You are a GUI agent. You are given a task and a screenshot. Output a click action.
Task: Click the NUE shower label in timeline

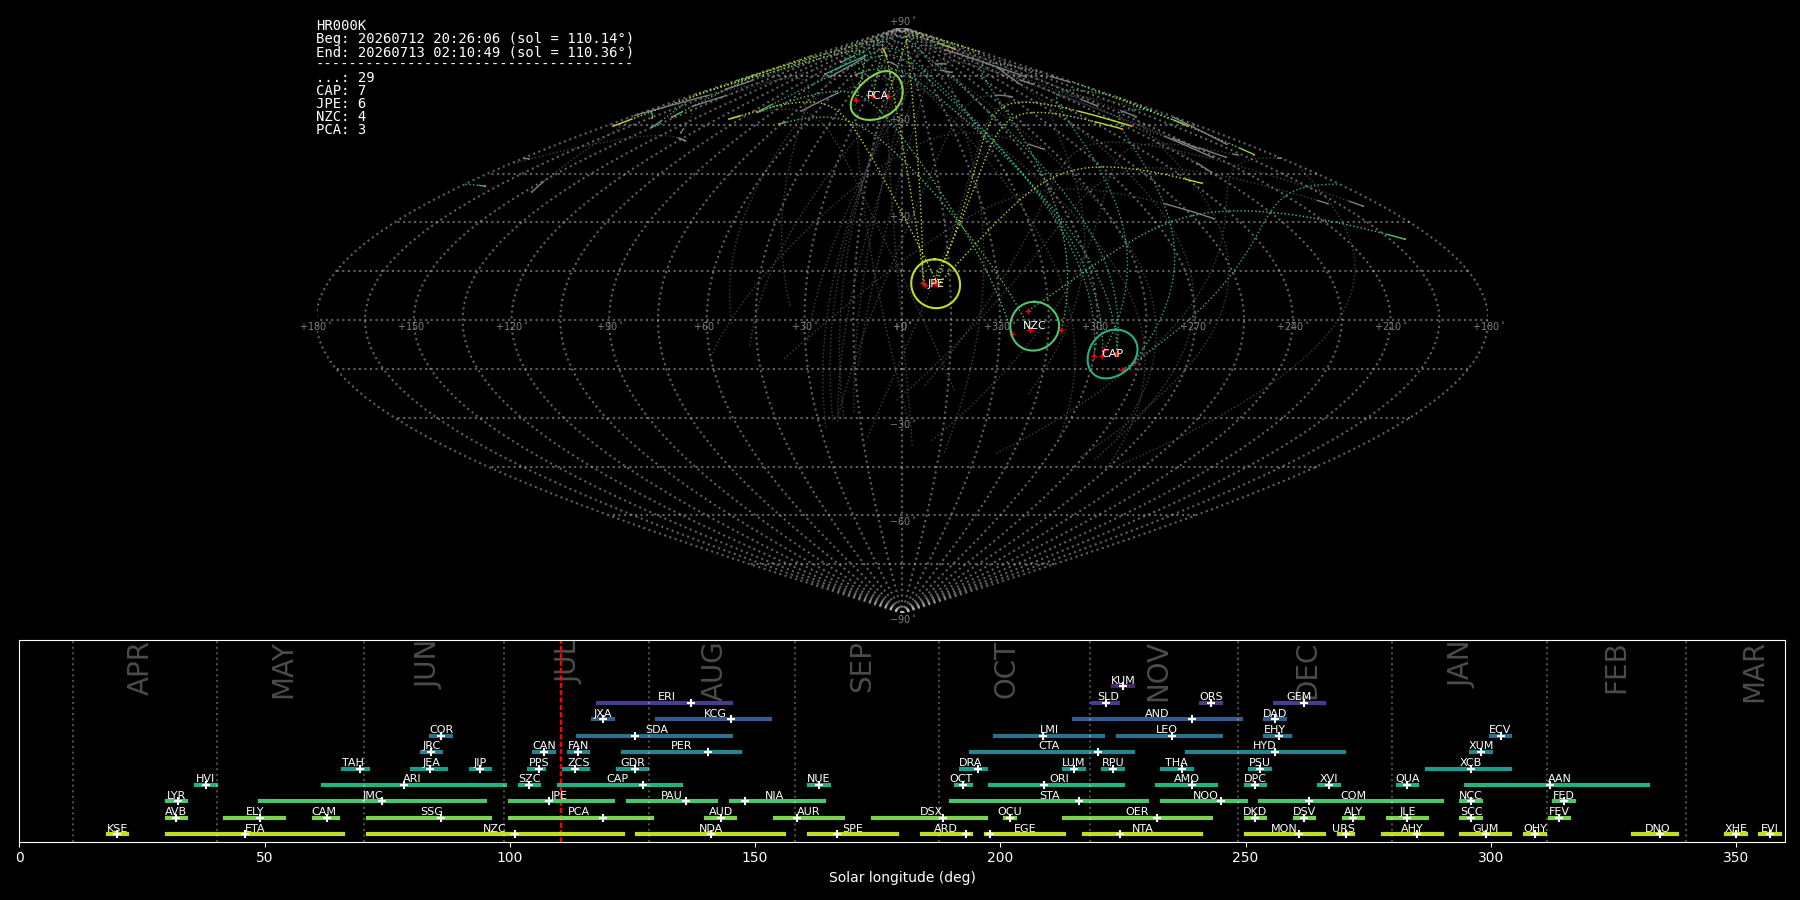pyautogui.click(x=818, y=779)
